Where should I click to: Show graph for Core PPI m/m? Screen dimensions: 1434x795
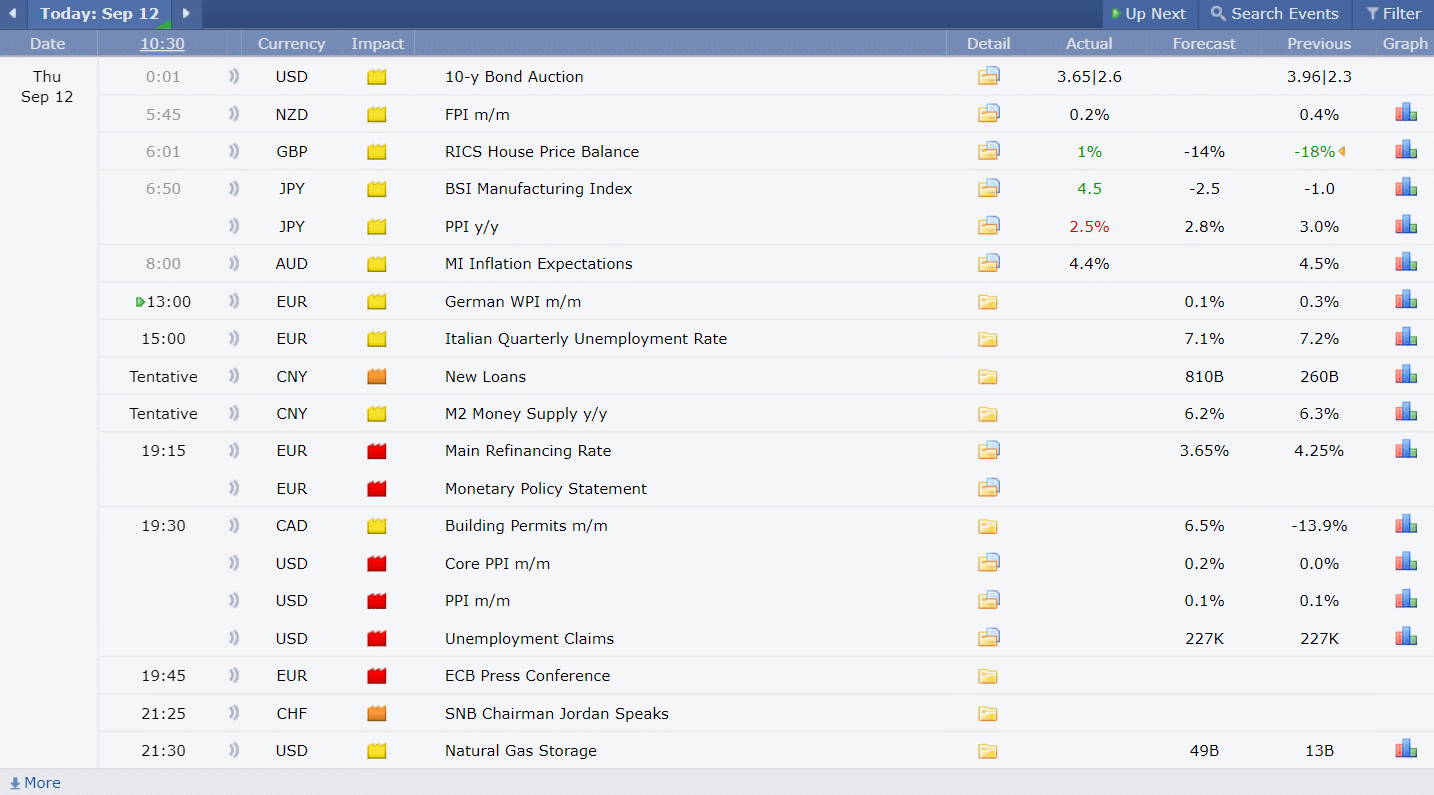coord(1406,562)
